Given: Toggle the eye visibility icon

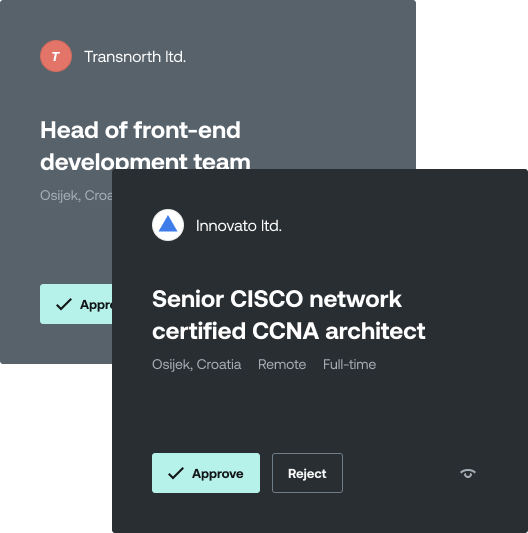Looking at the screenshot, I should coord(468,473).
